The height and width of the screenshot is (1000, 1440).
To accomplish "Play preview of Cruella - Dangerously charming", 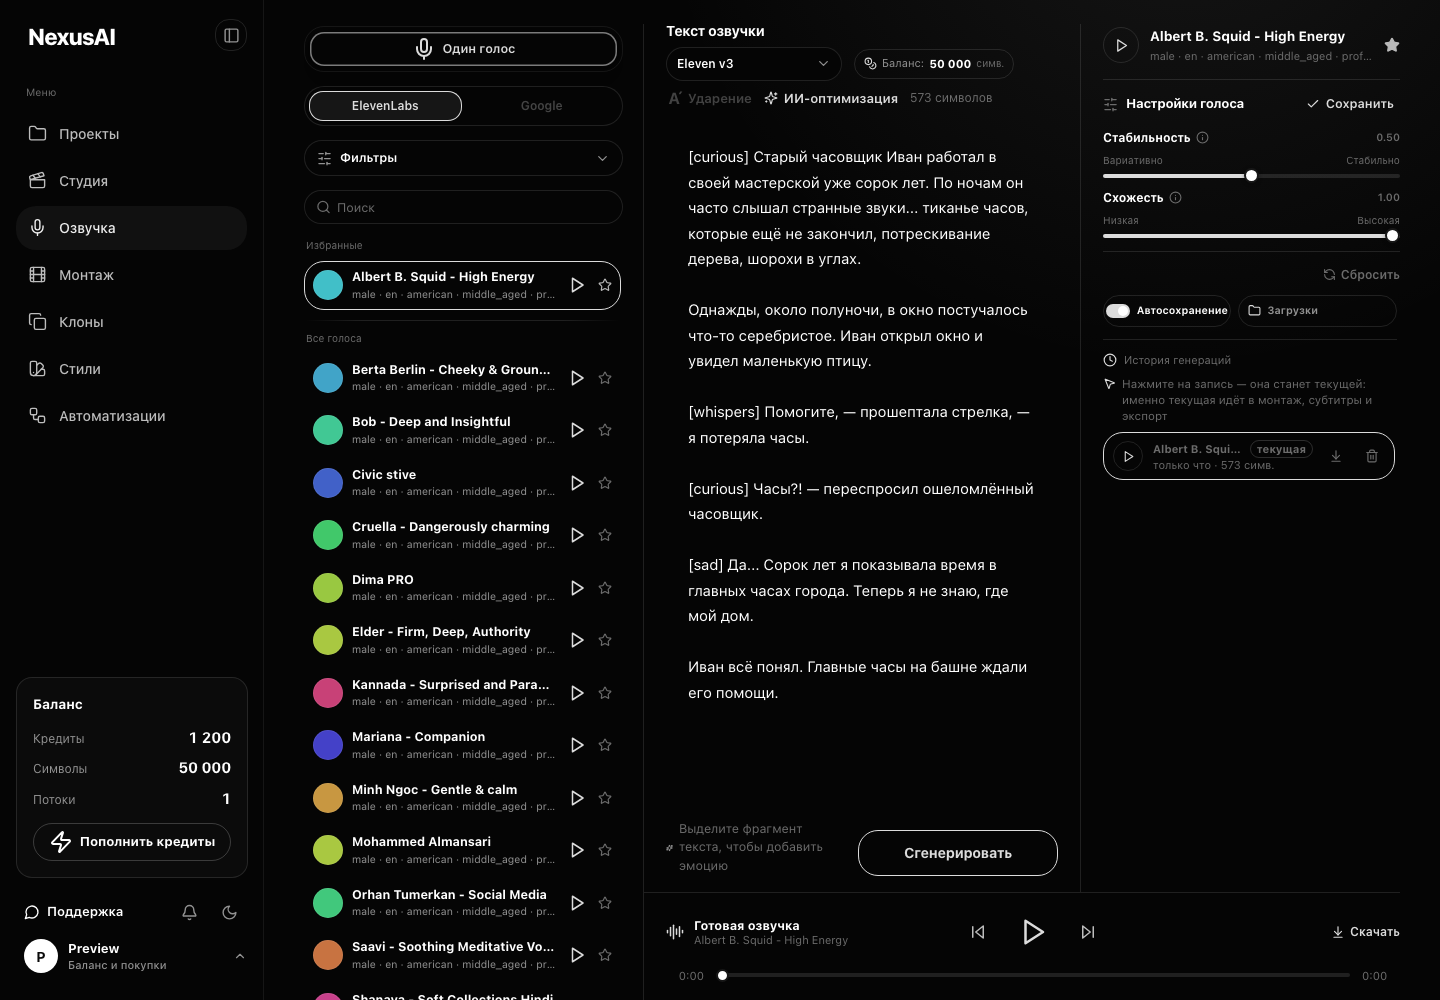I will (577, 535).
